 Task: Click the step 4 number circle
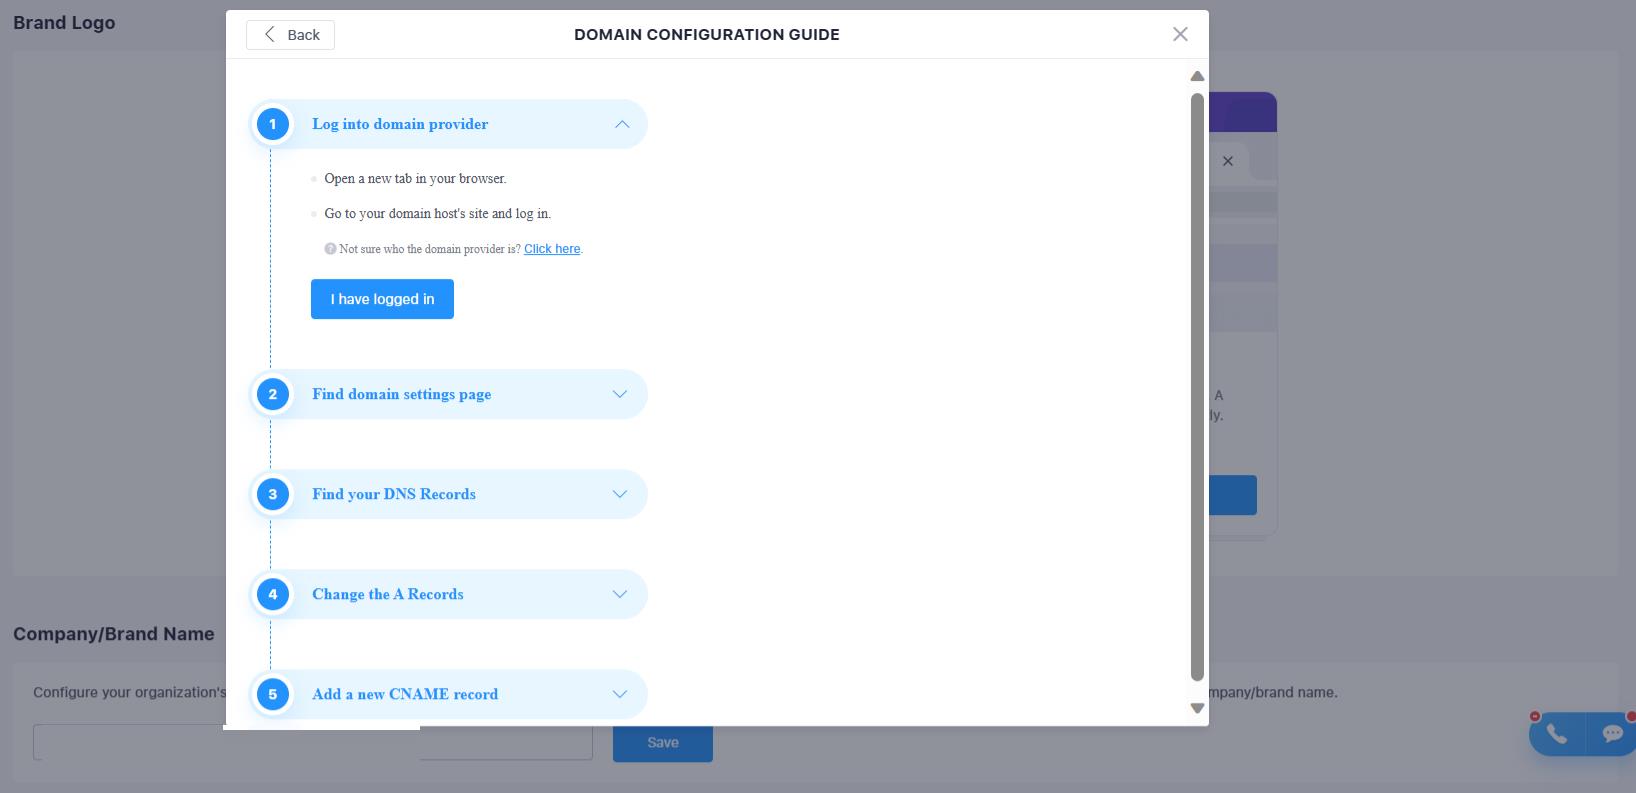point(272,594)
